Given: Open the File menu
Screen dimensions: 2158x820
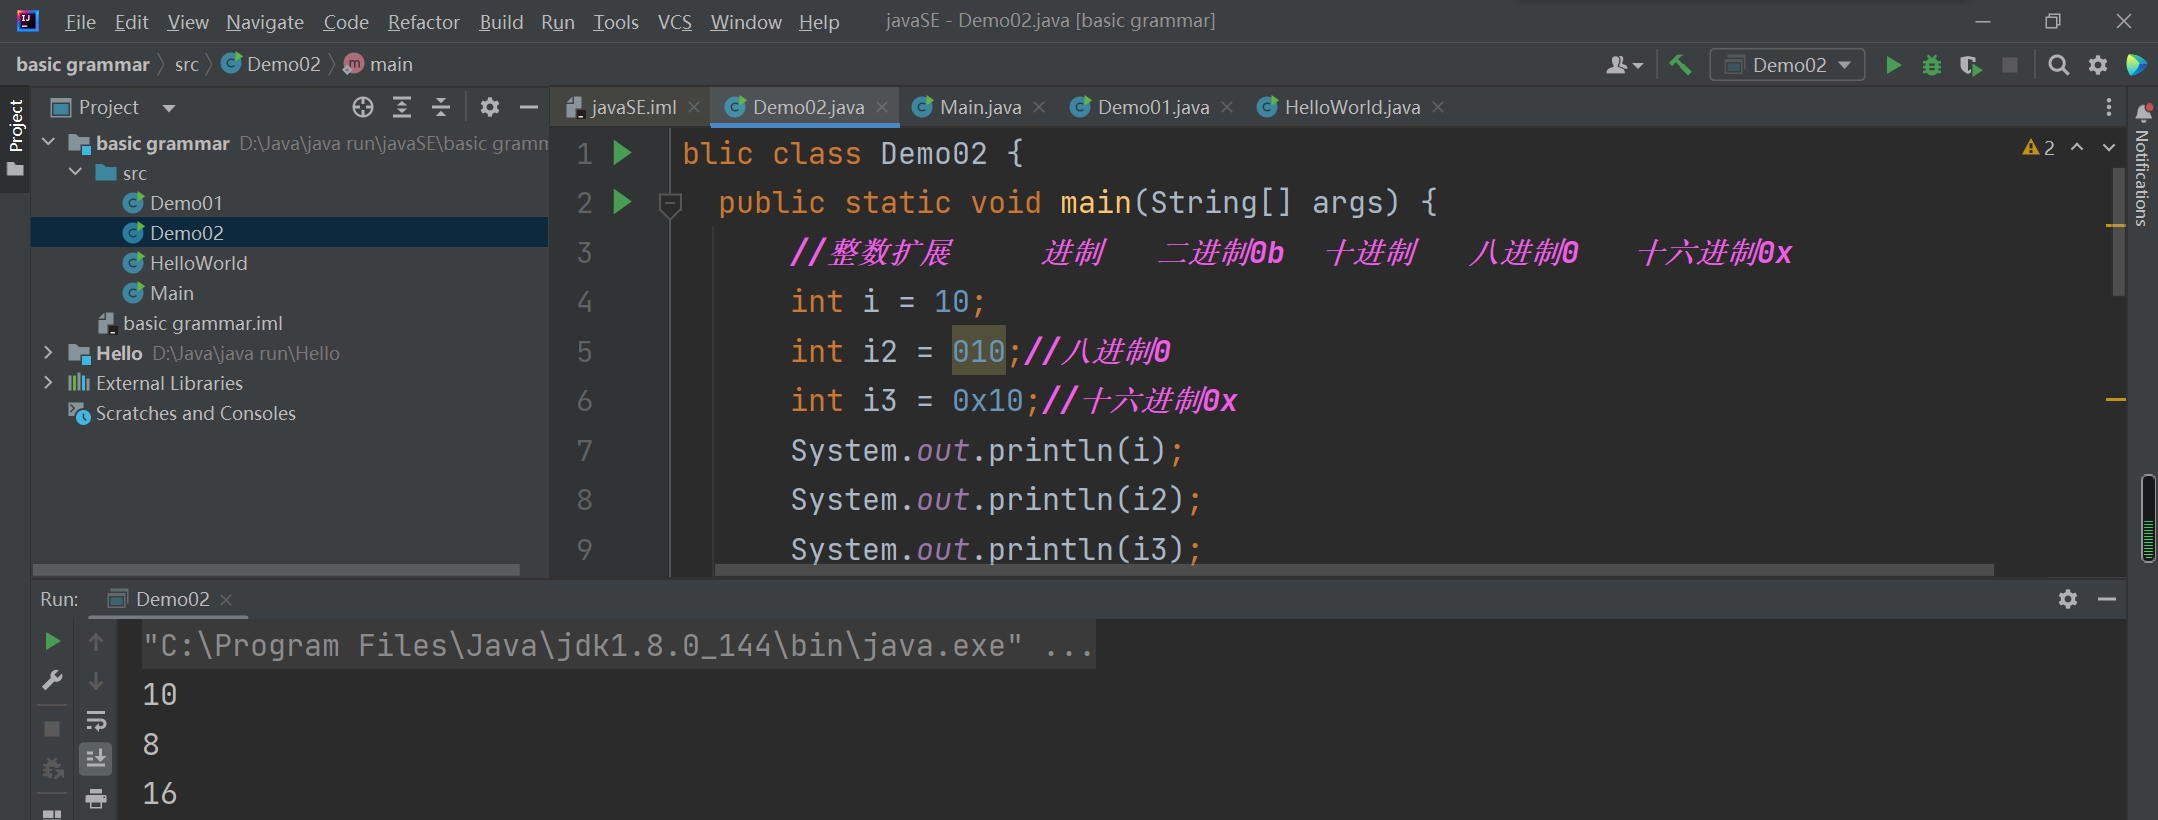Looking at the screenshot, I should tap(80, 22).
